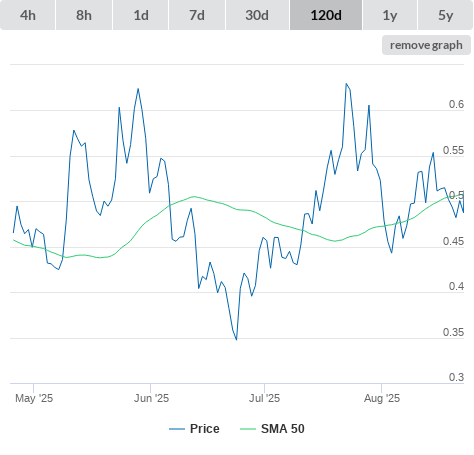
Task: Click the highest price peak in late July
Action: (x=346, y=84)
